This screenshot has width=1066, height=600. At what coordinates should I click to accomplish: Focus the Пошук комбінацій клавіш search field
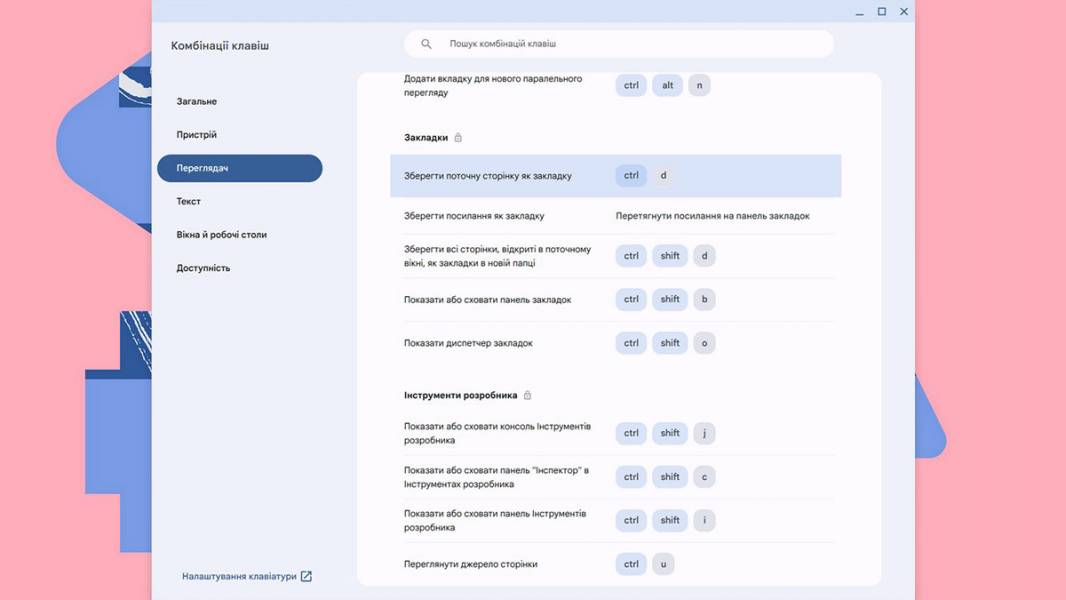[619, 43]
